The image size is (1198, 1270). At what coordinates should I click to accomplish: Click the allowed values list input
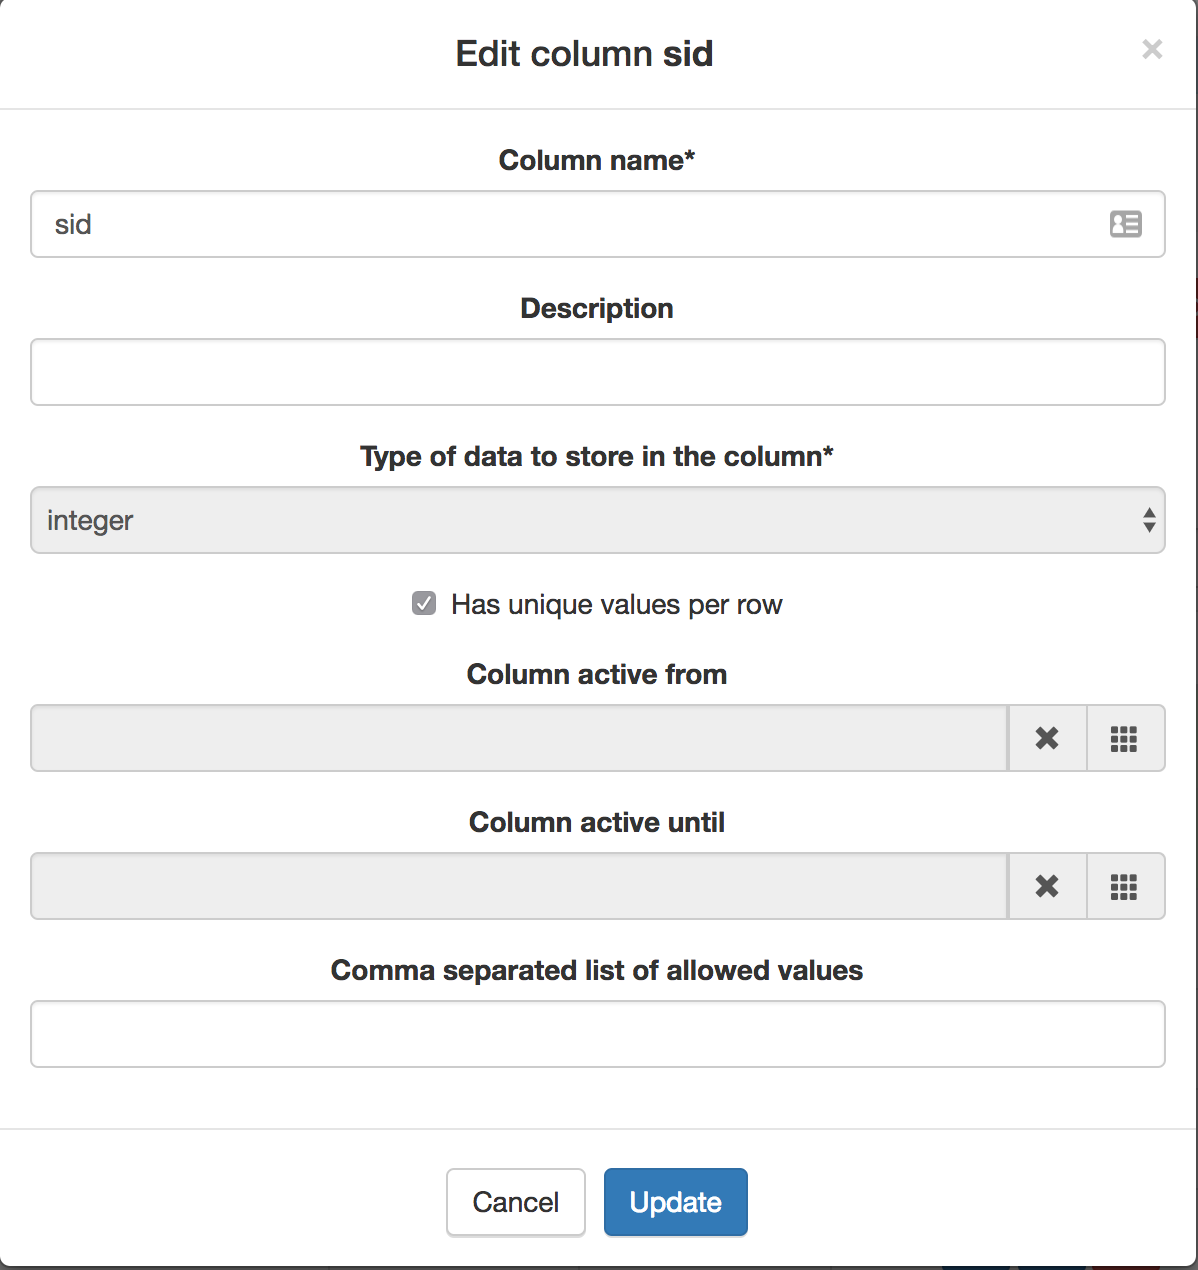pyautogui.click(x=597, y=1034)
